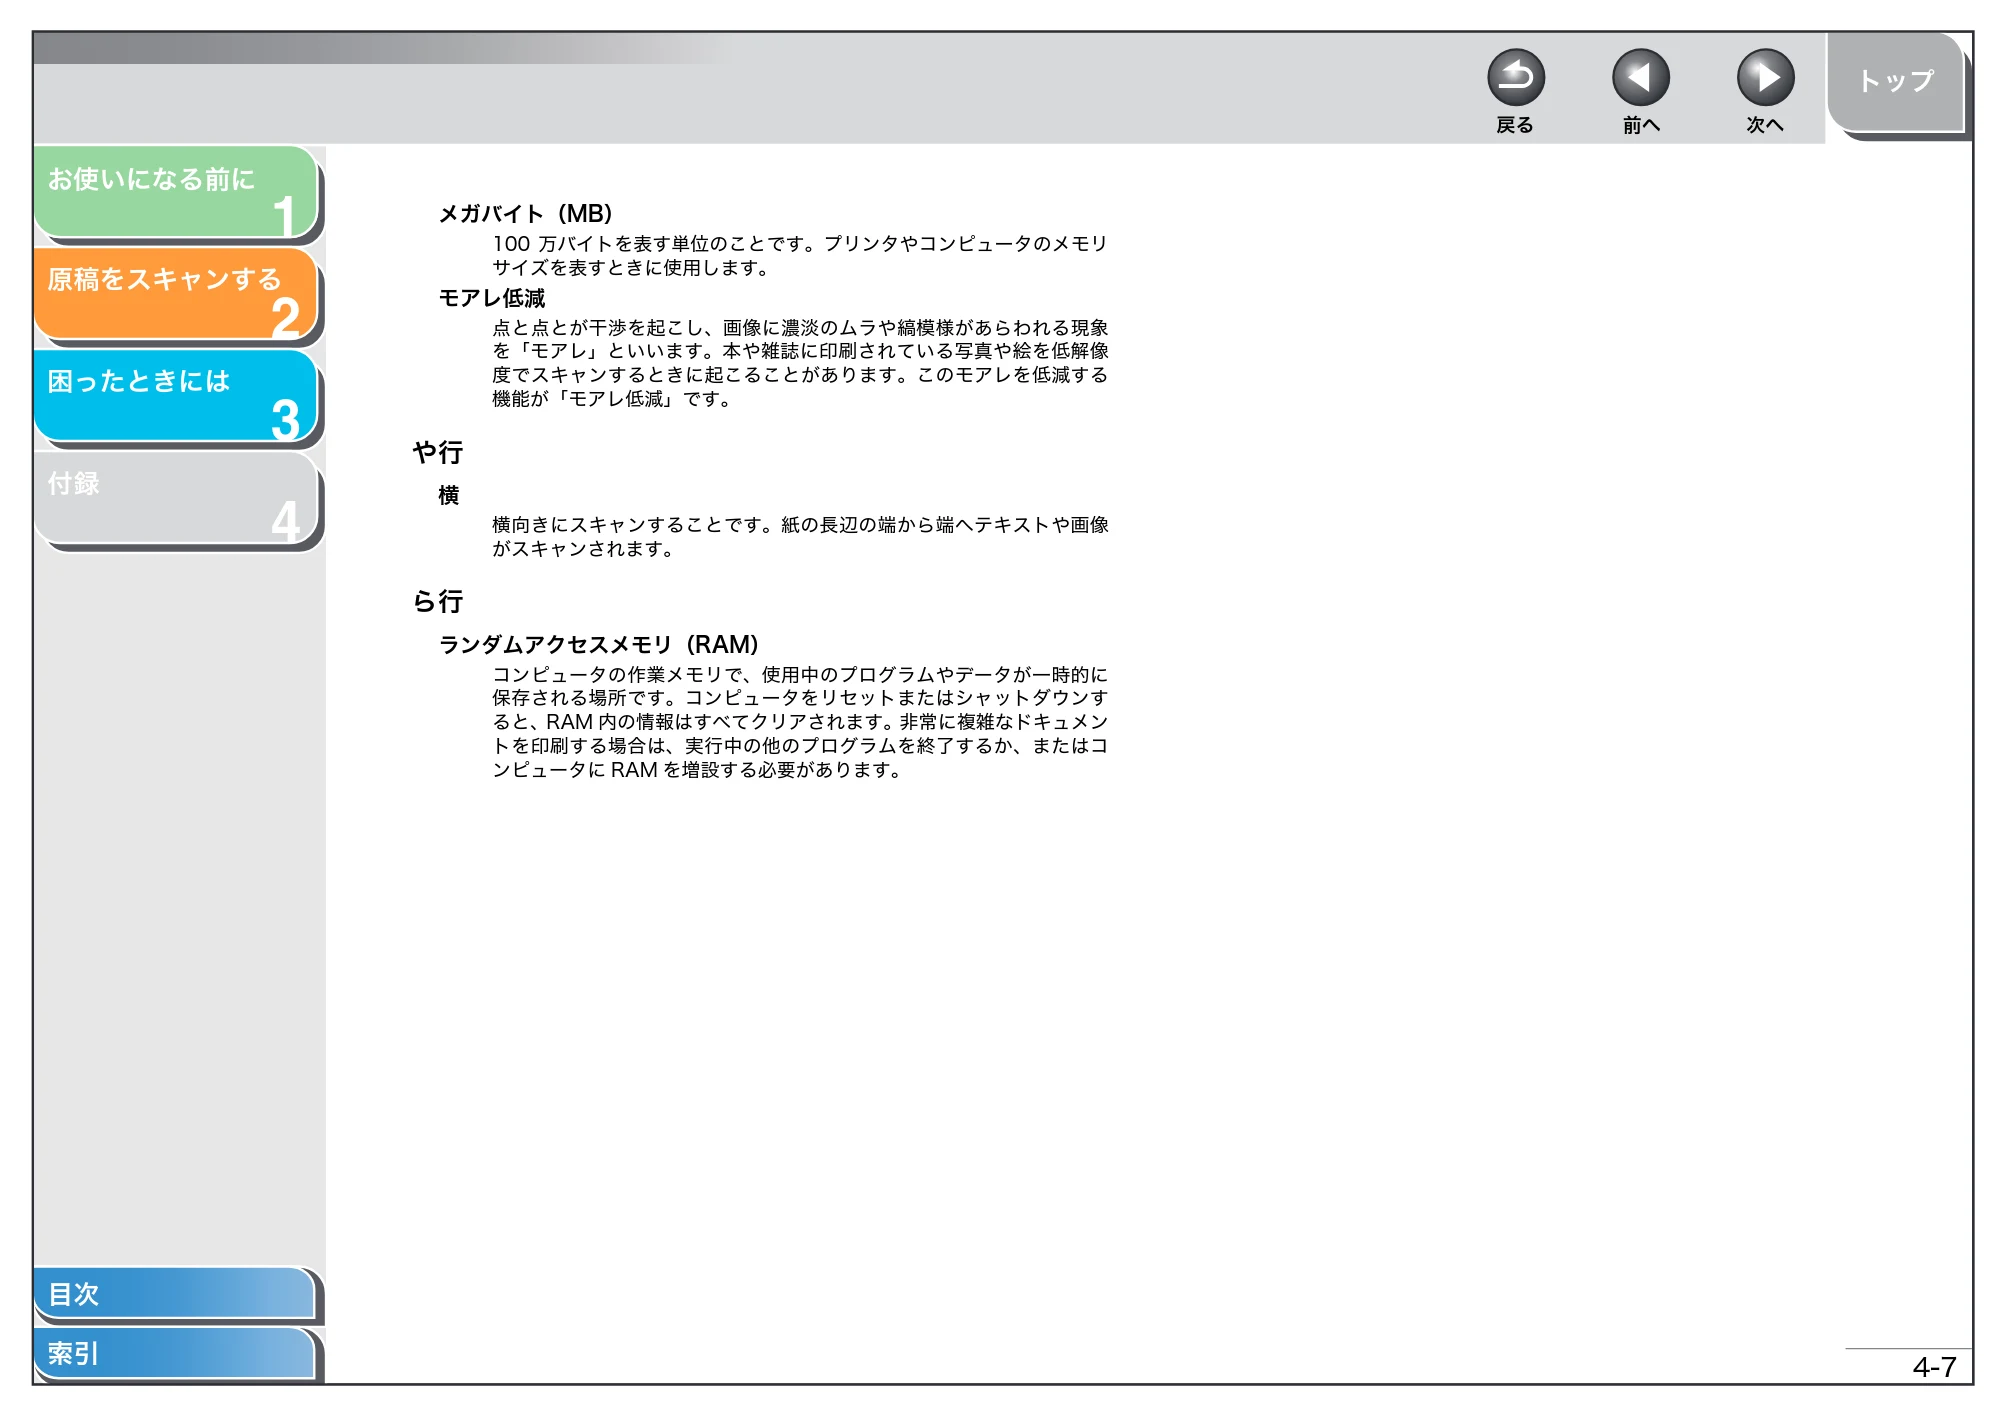The image size is (2000, 1415).
Task: Click the page number 4-7
Action: 1934,1367
